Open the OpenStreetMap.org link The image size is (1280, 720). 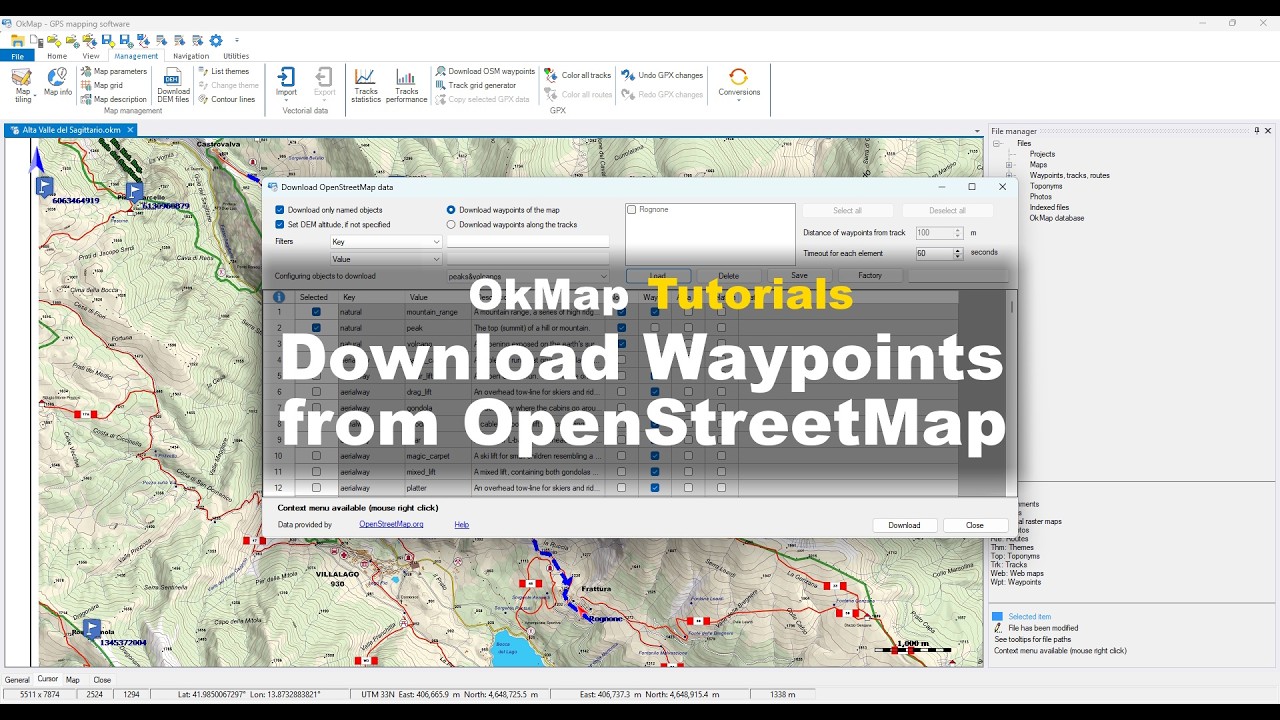point(391,524)
